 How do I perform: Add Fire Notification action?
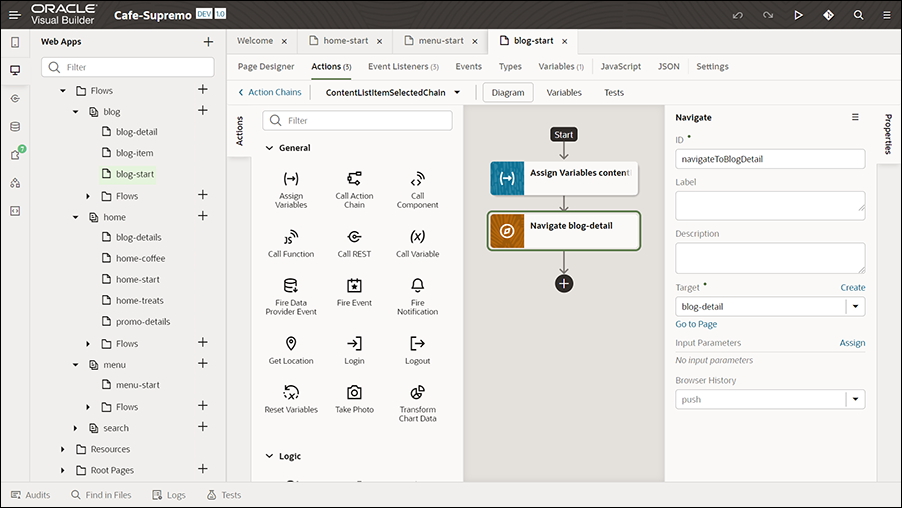point(418,296)
